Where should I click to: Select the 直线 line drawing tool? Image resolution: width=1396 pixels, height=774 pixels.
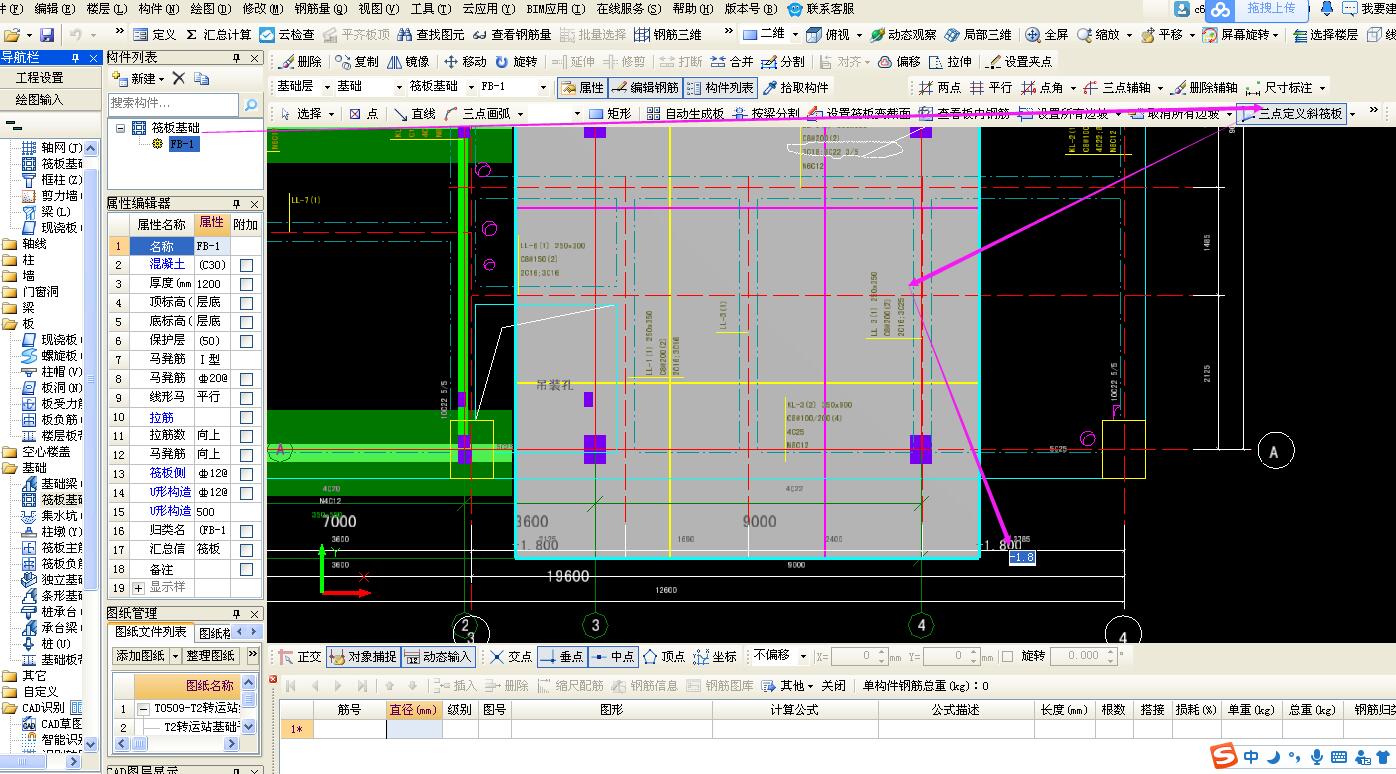pyautogui.click(x=415, y=114)
